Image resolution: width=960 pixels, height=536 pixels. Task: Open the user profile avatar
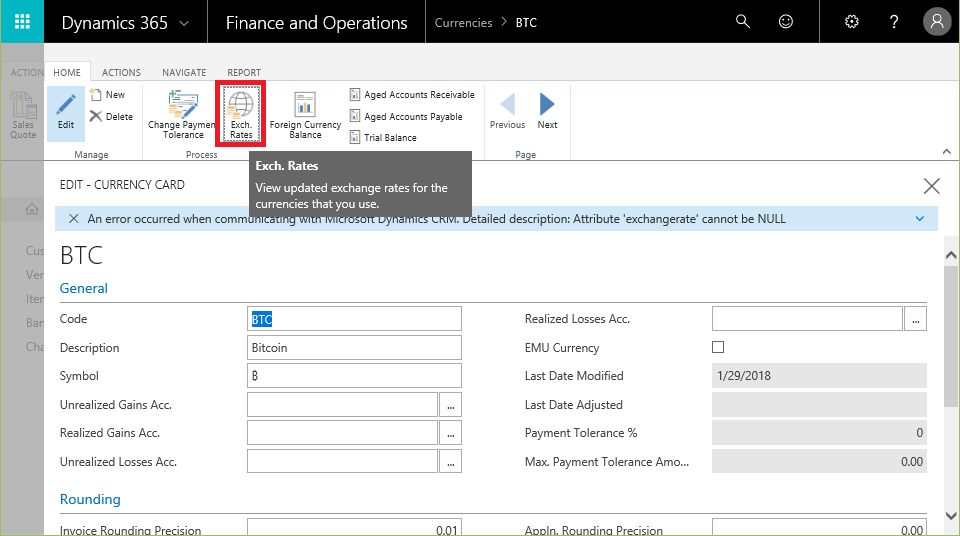937,22
